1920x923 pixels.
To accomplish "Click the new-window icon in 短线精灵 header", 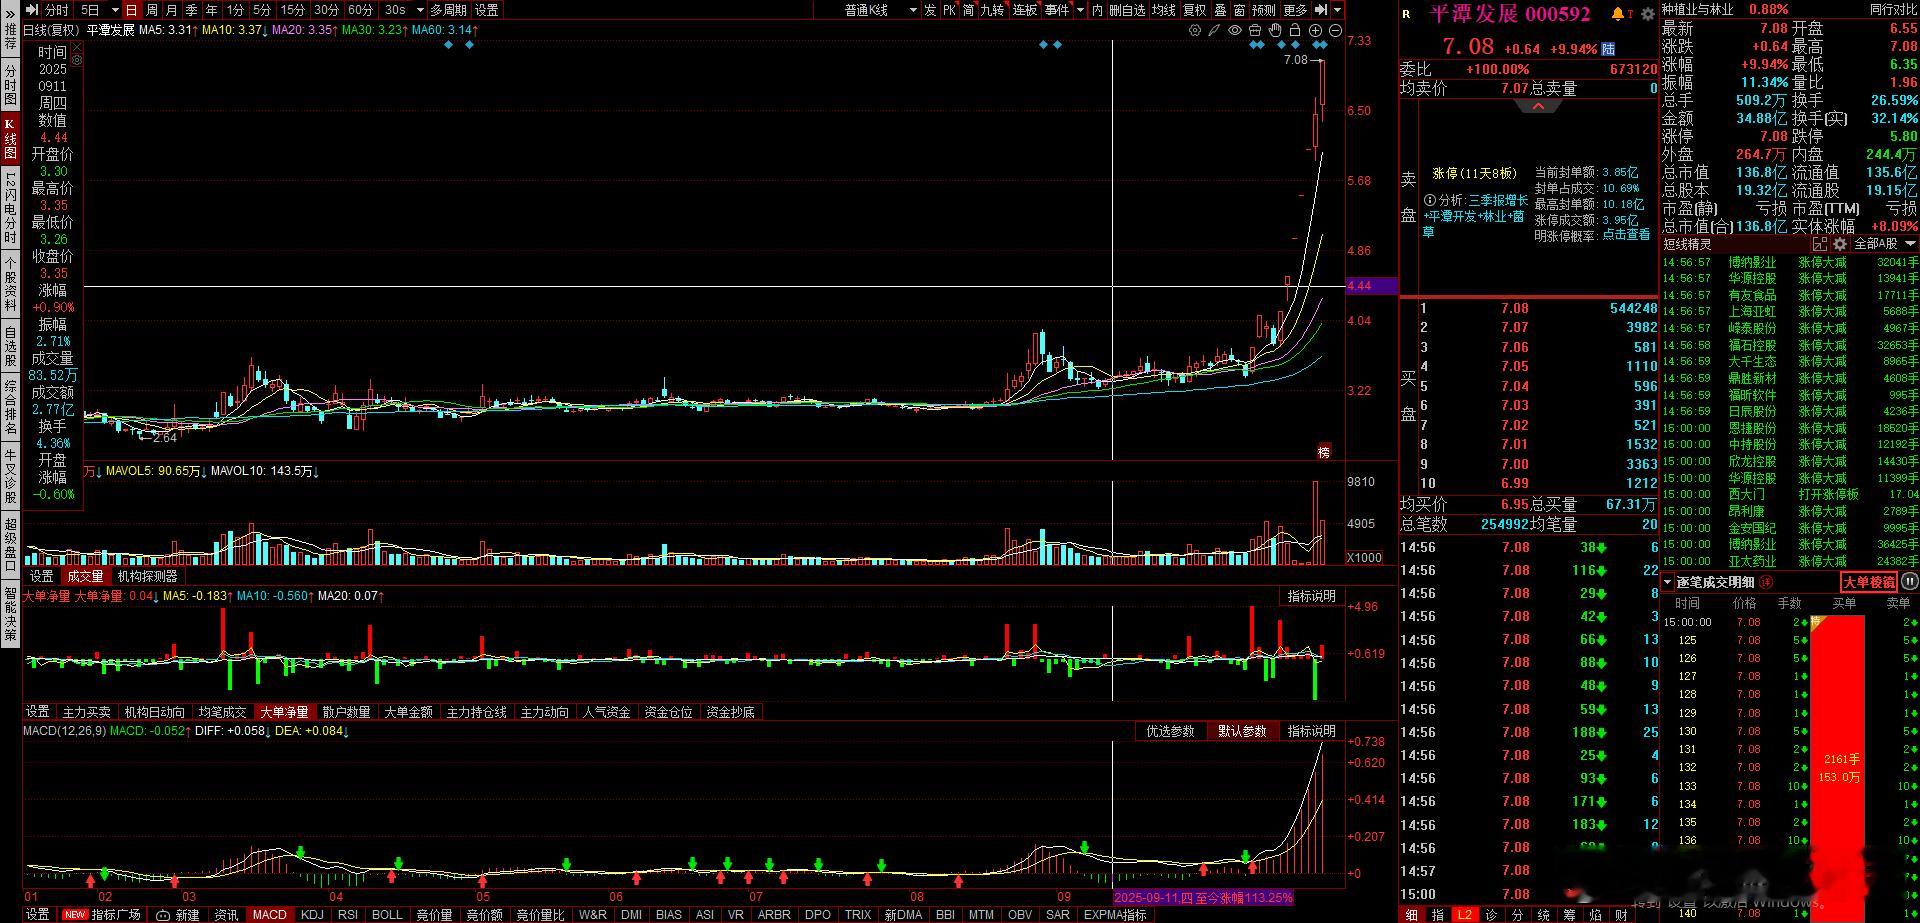I will point(1820,244).
